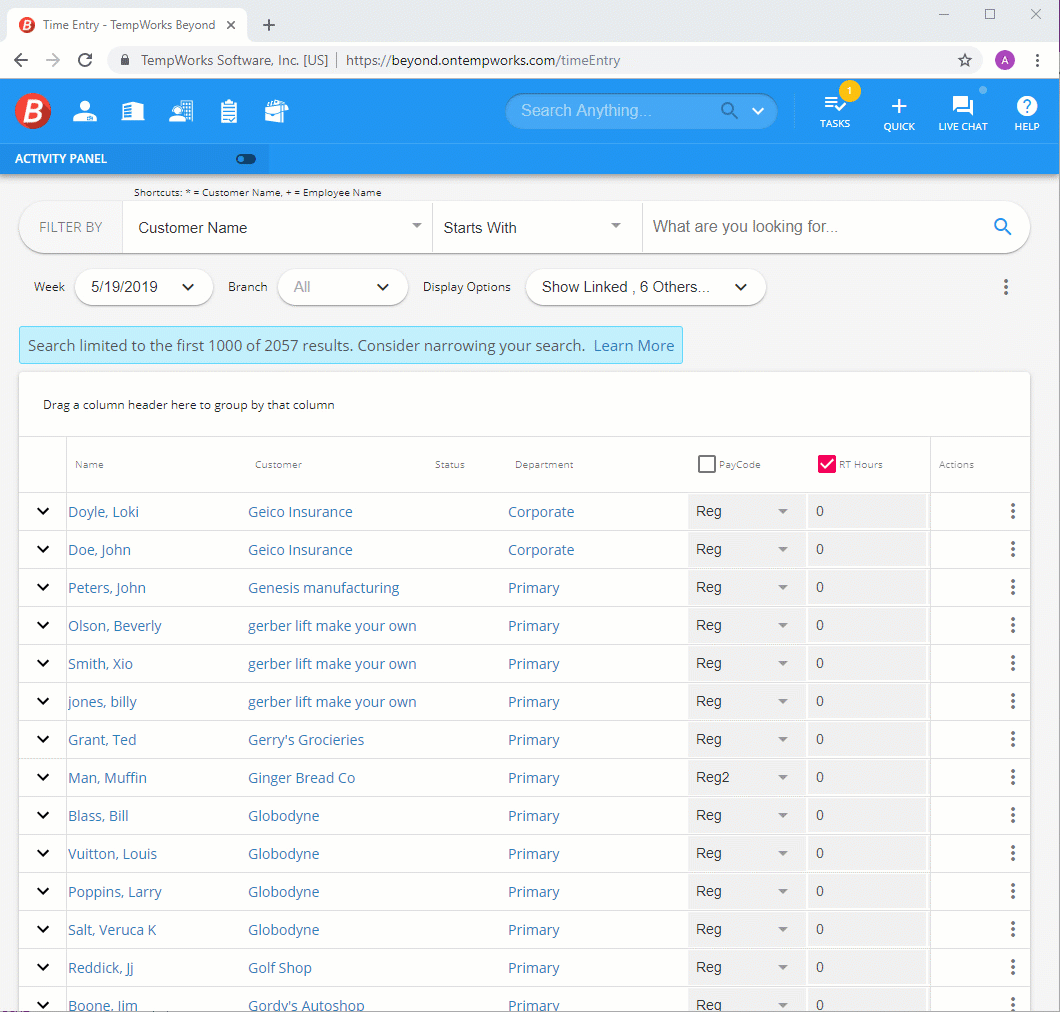Bookmark page with the star icon
This screenshot has width=1060, height=1012.
(x=965, y=60)
